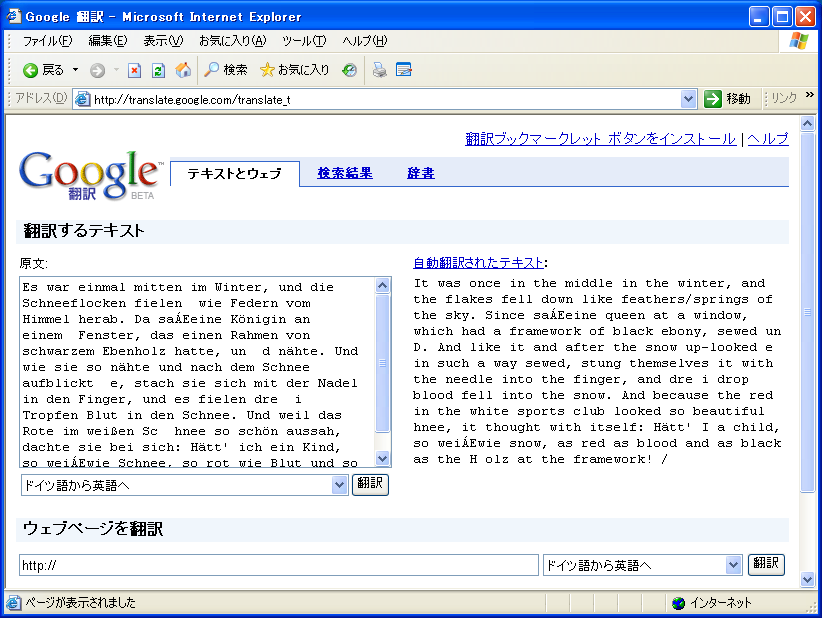Go to Home page icon
This screenshot has width=822, height=618.
pyautogui.click(x=183, y=70)
